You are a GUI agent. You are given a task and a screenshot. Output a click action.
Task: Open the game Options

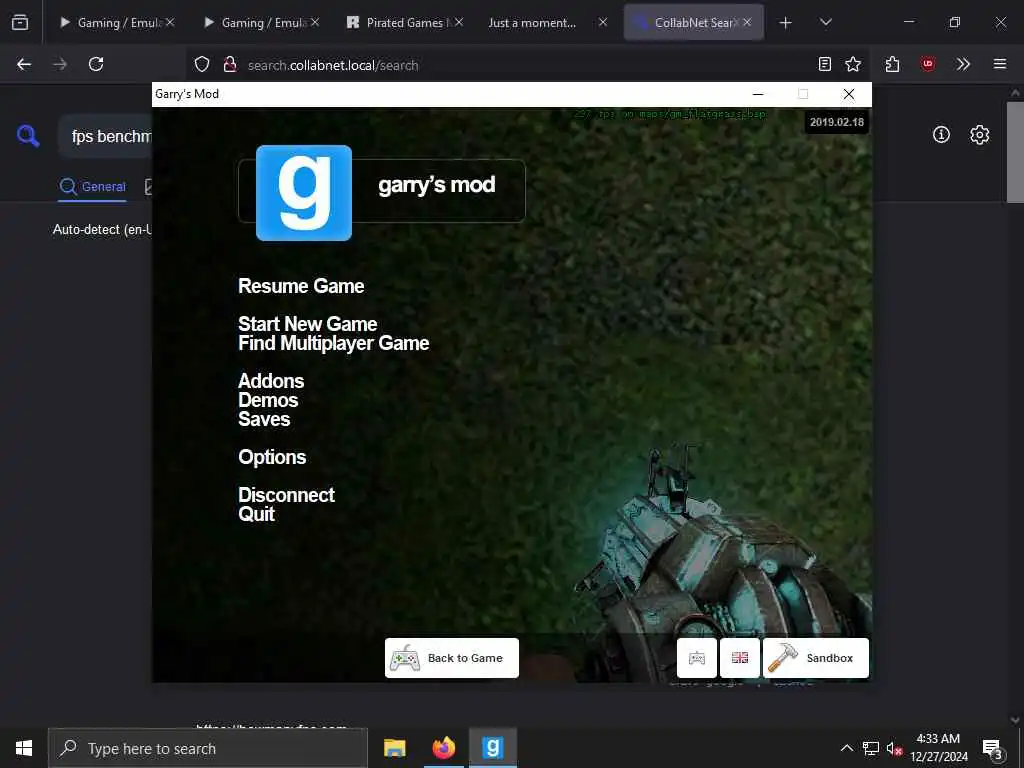point(272,457)
